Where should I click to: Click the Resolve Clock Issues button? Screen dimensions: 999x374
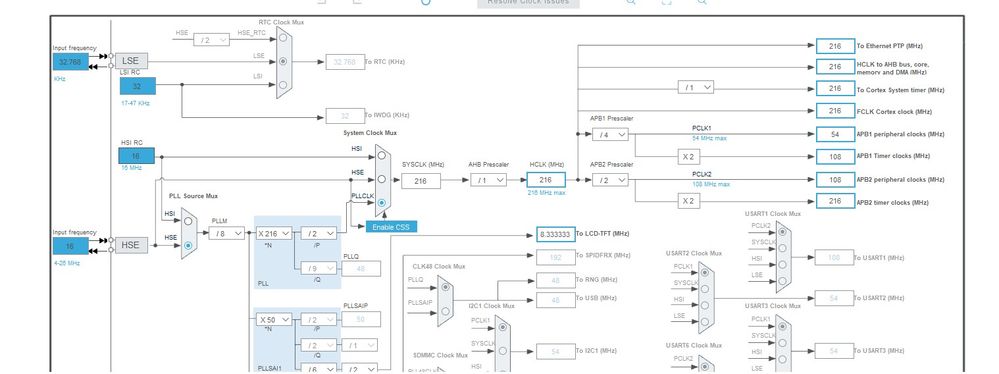tap(528, 3)
